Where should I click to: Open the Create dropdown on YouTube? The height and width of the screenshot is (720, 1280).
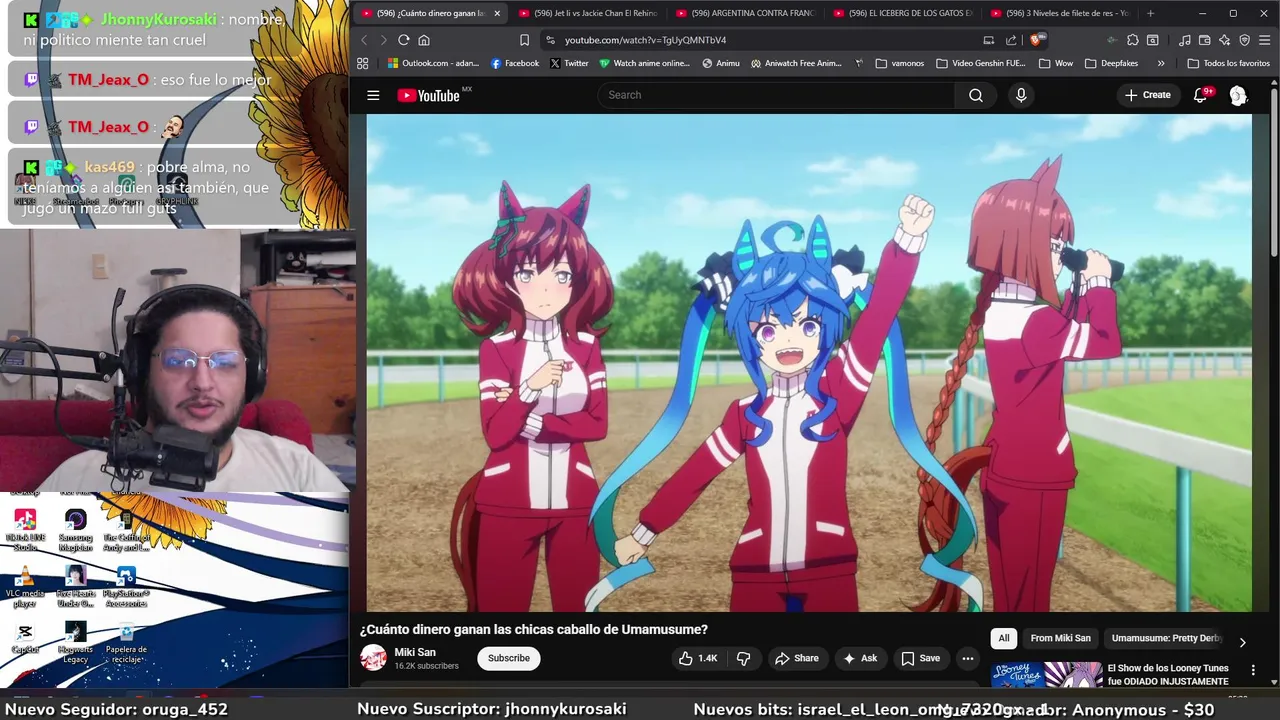click(x=1148, y=95)
